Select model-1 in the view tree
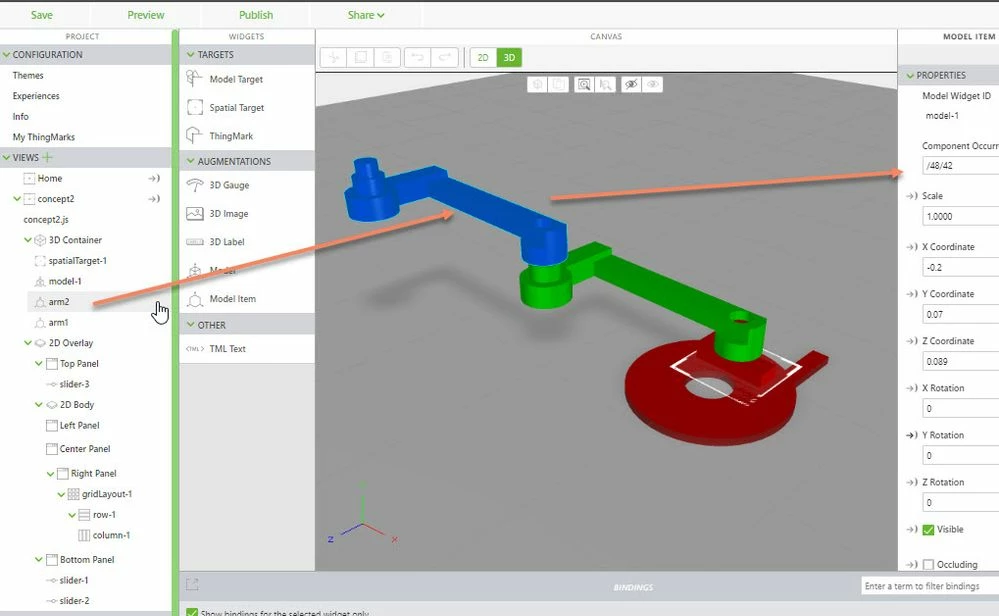This screenshot has height=616, width=999. [65, 281]
